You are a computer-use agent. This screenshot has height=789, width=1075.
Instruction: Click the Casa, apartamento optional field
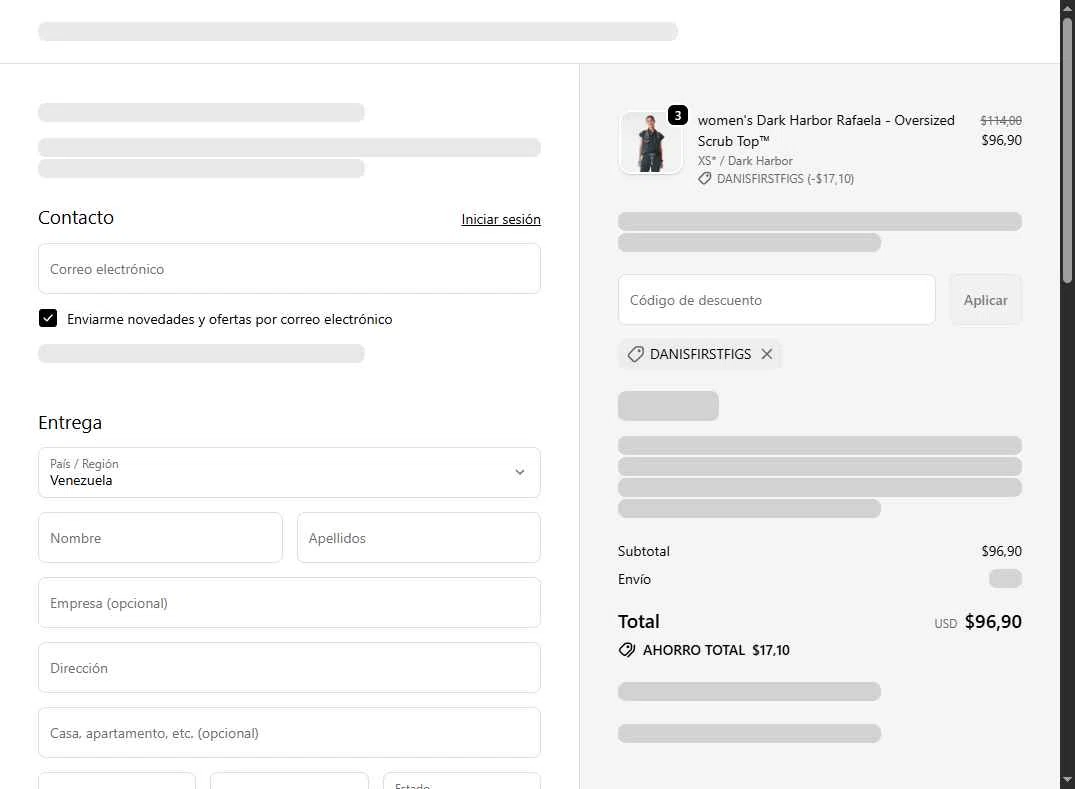coord(289,733)
